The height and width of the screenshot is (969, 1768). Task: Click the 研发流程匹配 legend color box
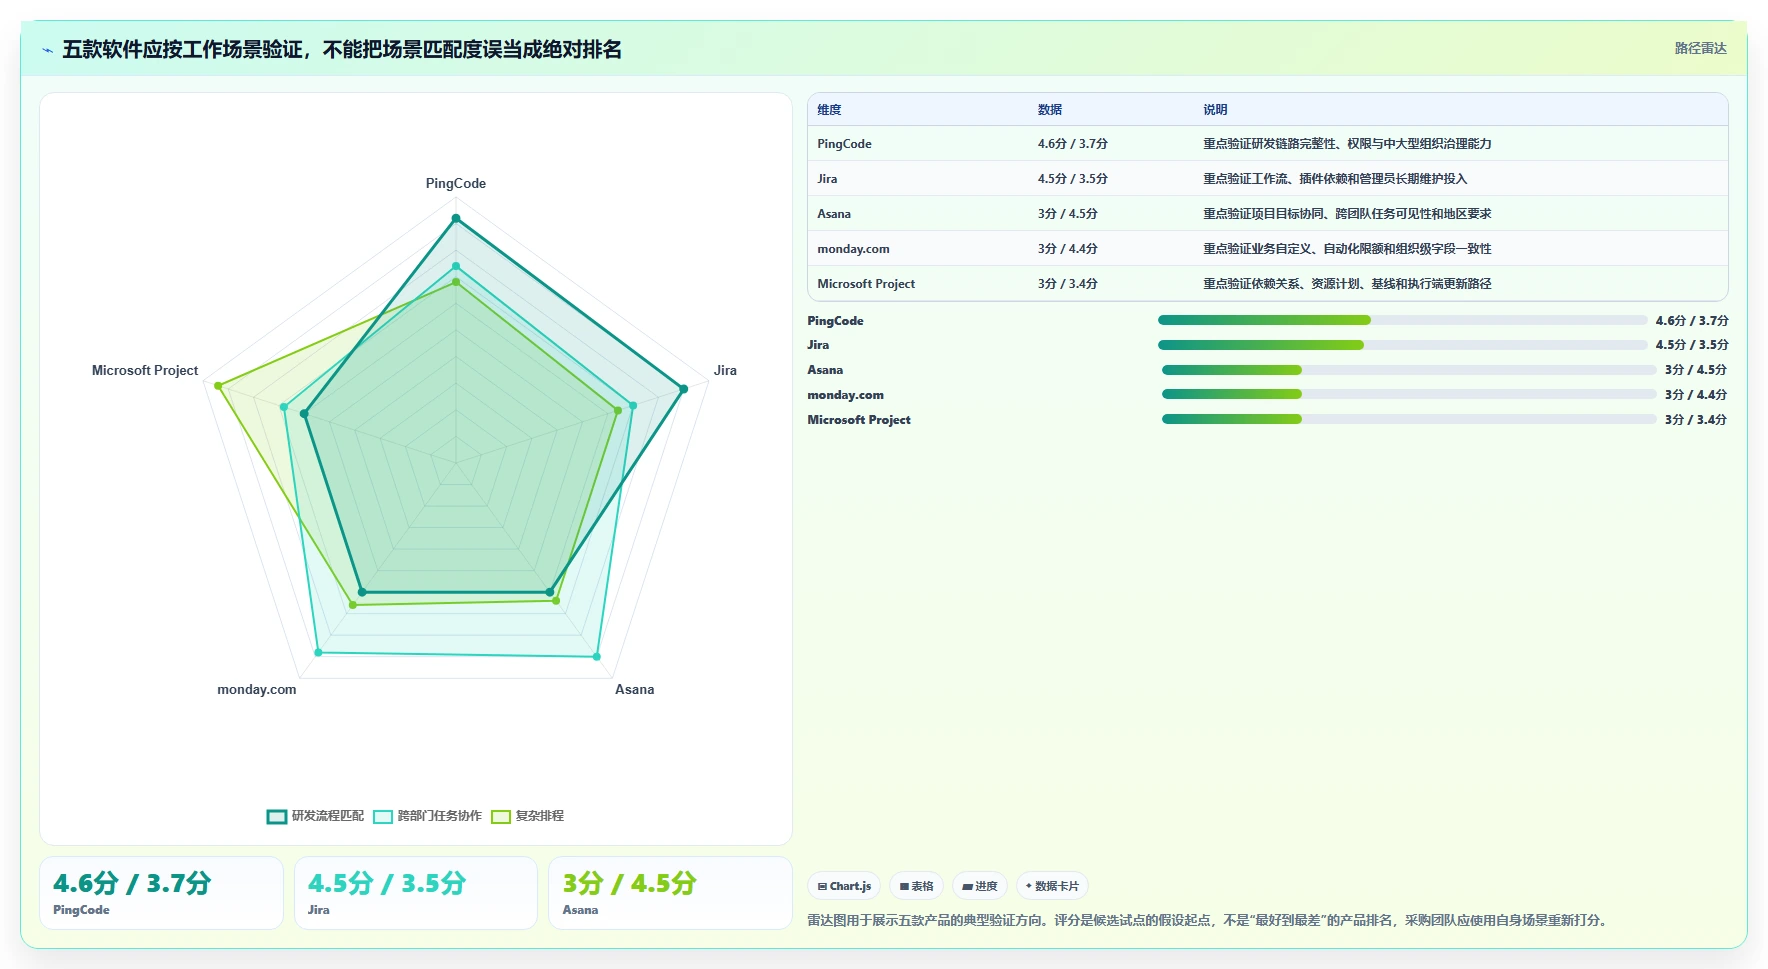[x=277, y=816]
